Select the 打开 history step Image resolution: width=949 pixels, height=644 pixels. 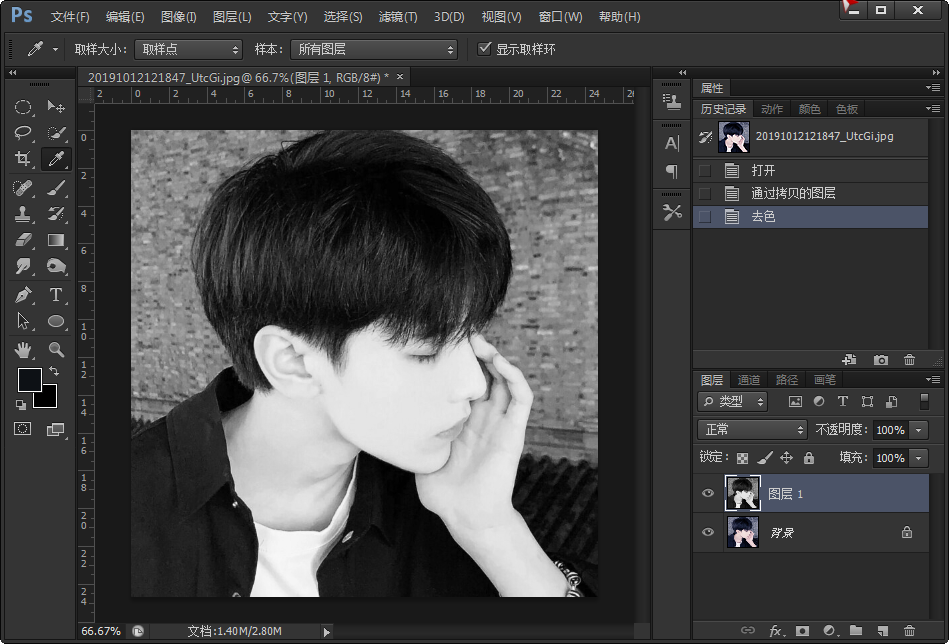click(x=763, y=170)
